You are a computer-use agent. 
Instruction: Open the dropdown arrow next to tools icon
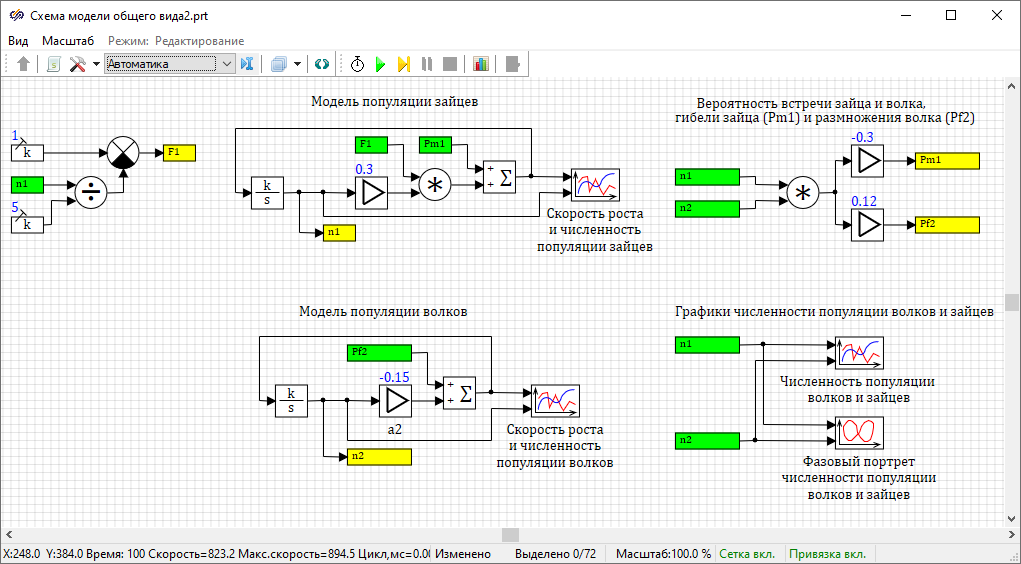96,64
